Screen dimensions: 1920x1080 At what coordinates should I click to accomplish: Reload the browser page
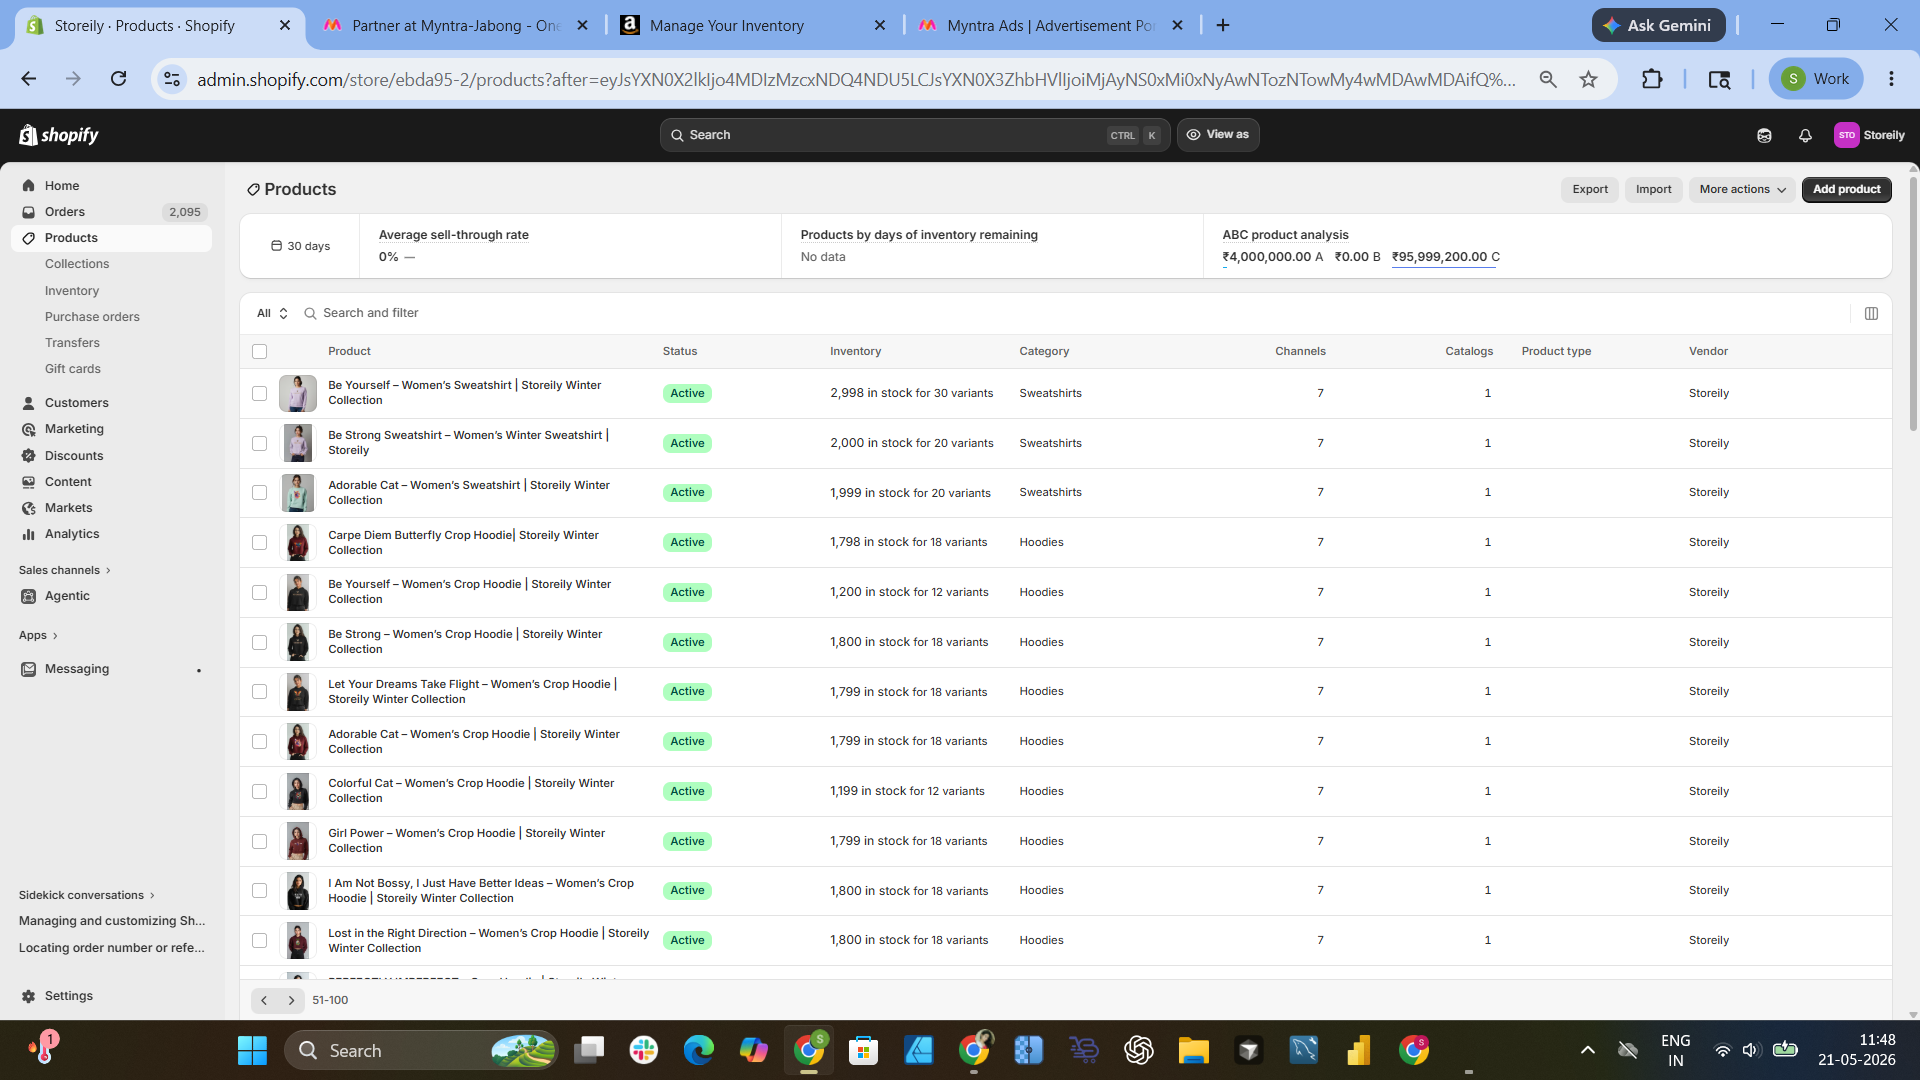pos(118,79)
